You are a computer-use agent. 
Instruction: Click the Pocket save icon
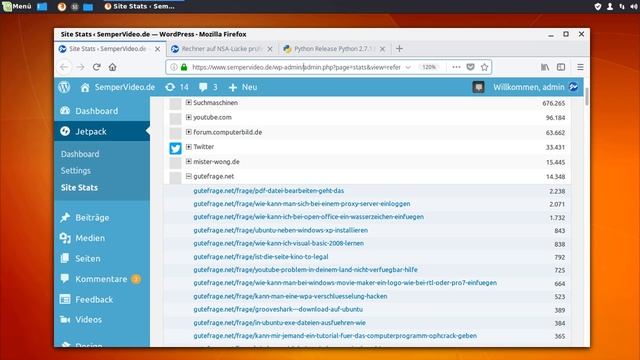coord(471,67)
